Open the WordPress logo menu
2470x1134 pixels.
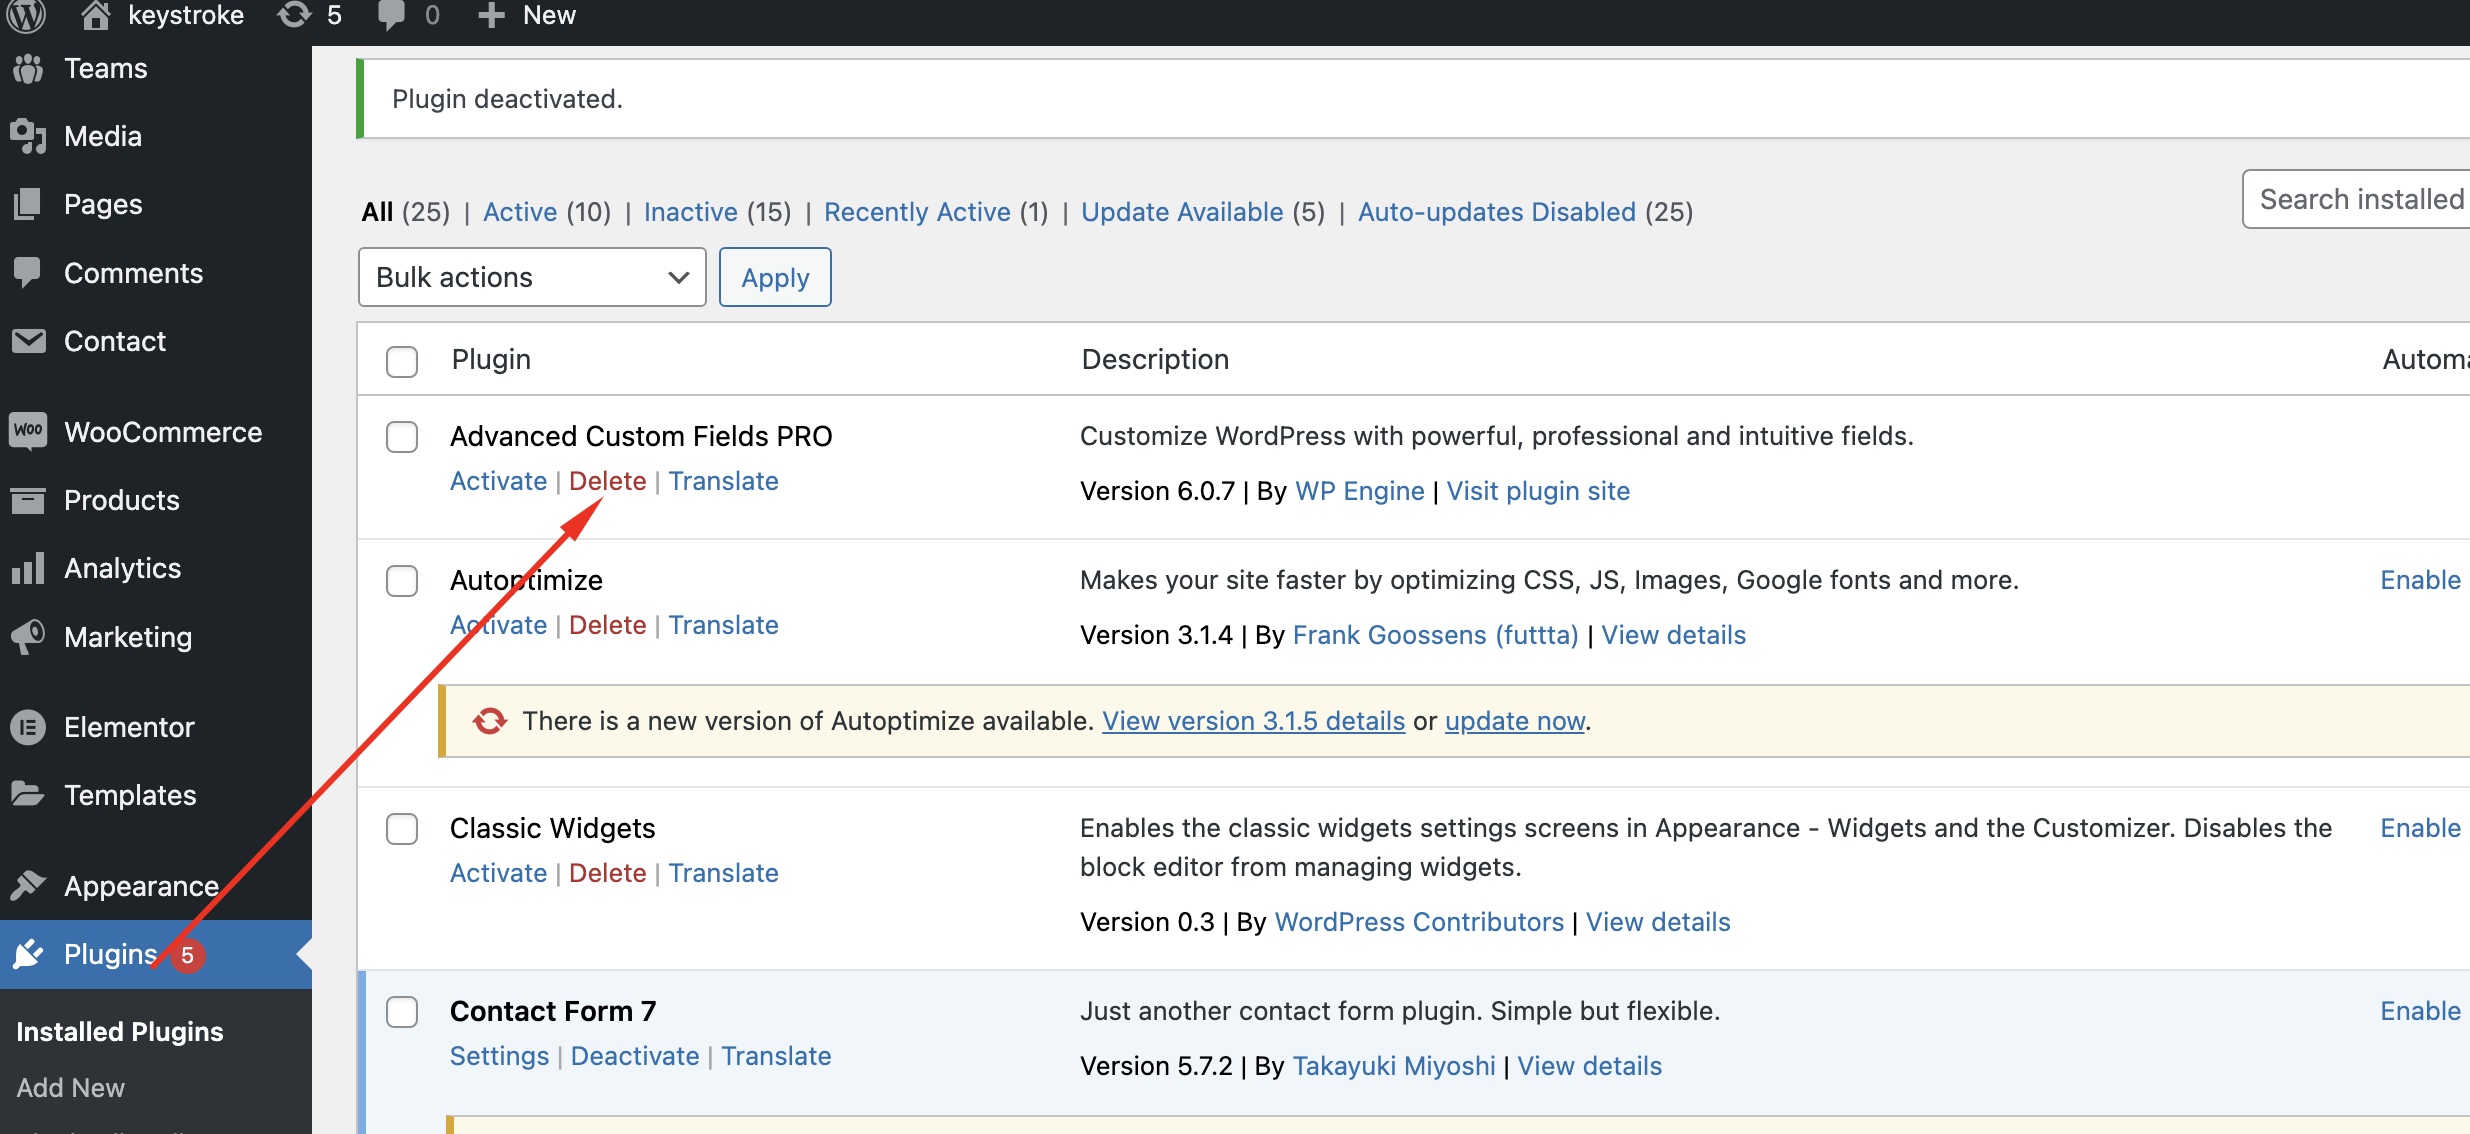(x=27, y=15)
